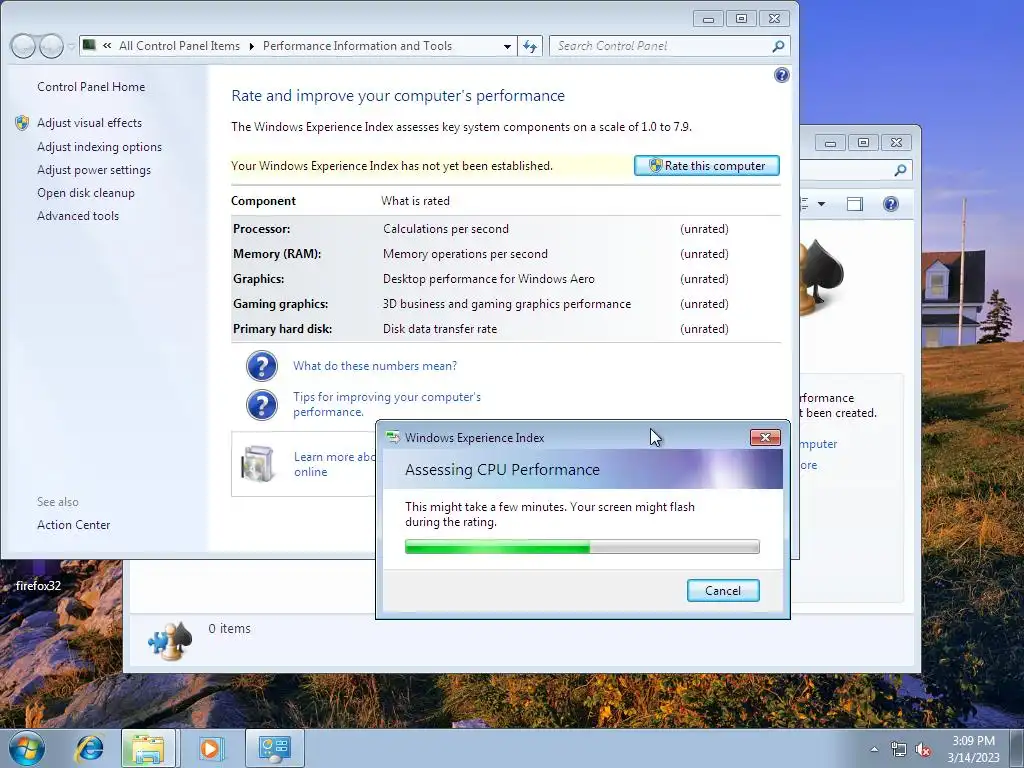This screenshot has width=1024, height=768.
Task: Click the chess piece icon in Games window details pane
Action: coord(170,641)
